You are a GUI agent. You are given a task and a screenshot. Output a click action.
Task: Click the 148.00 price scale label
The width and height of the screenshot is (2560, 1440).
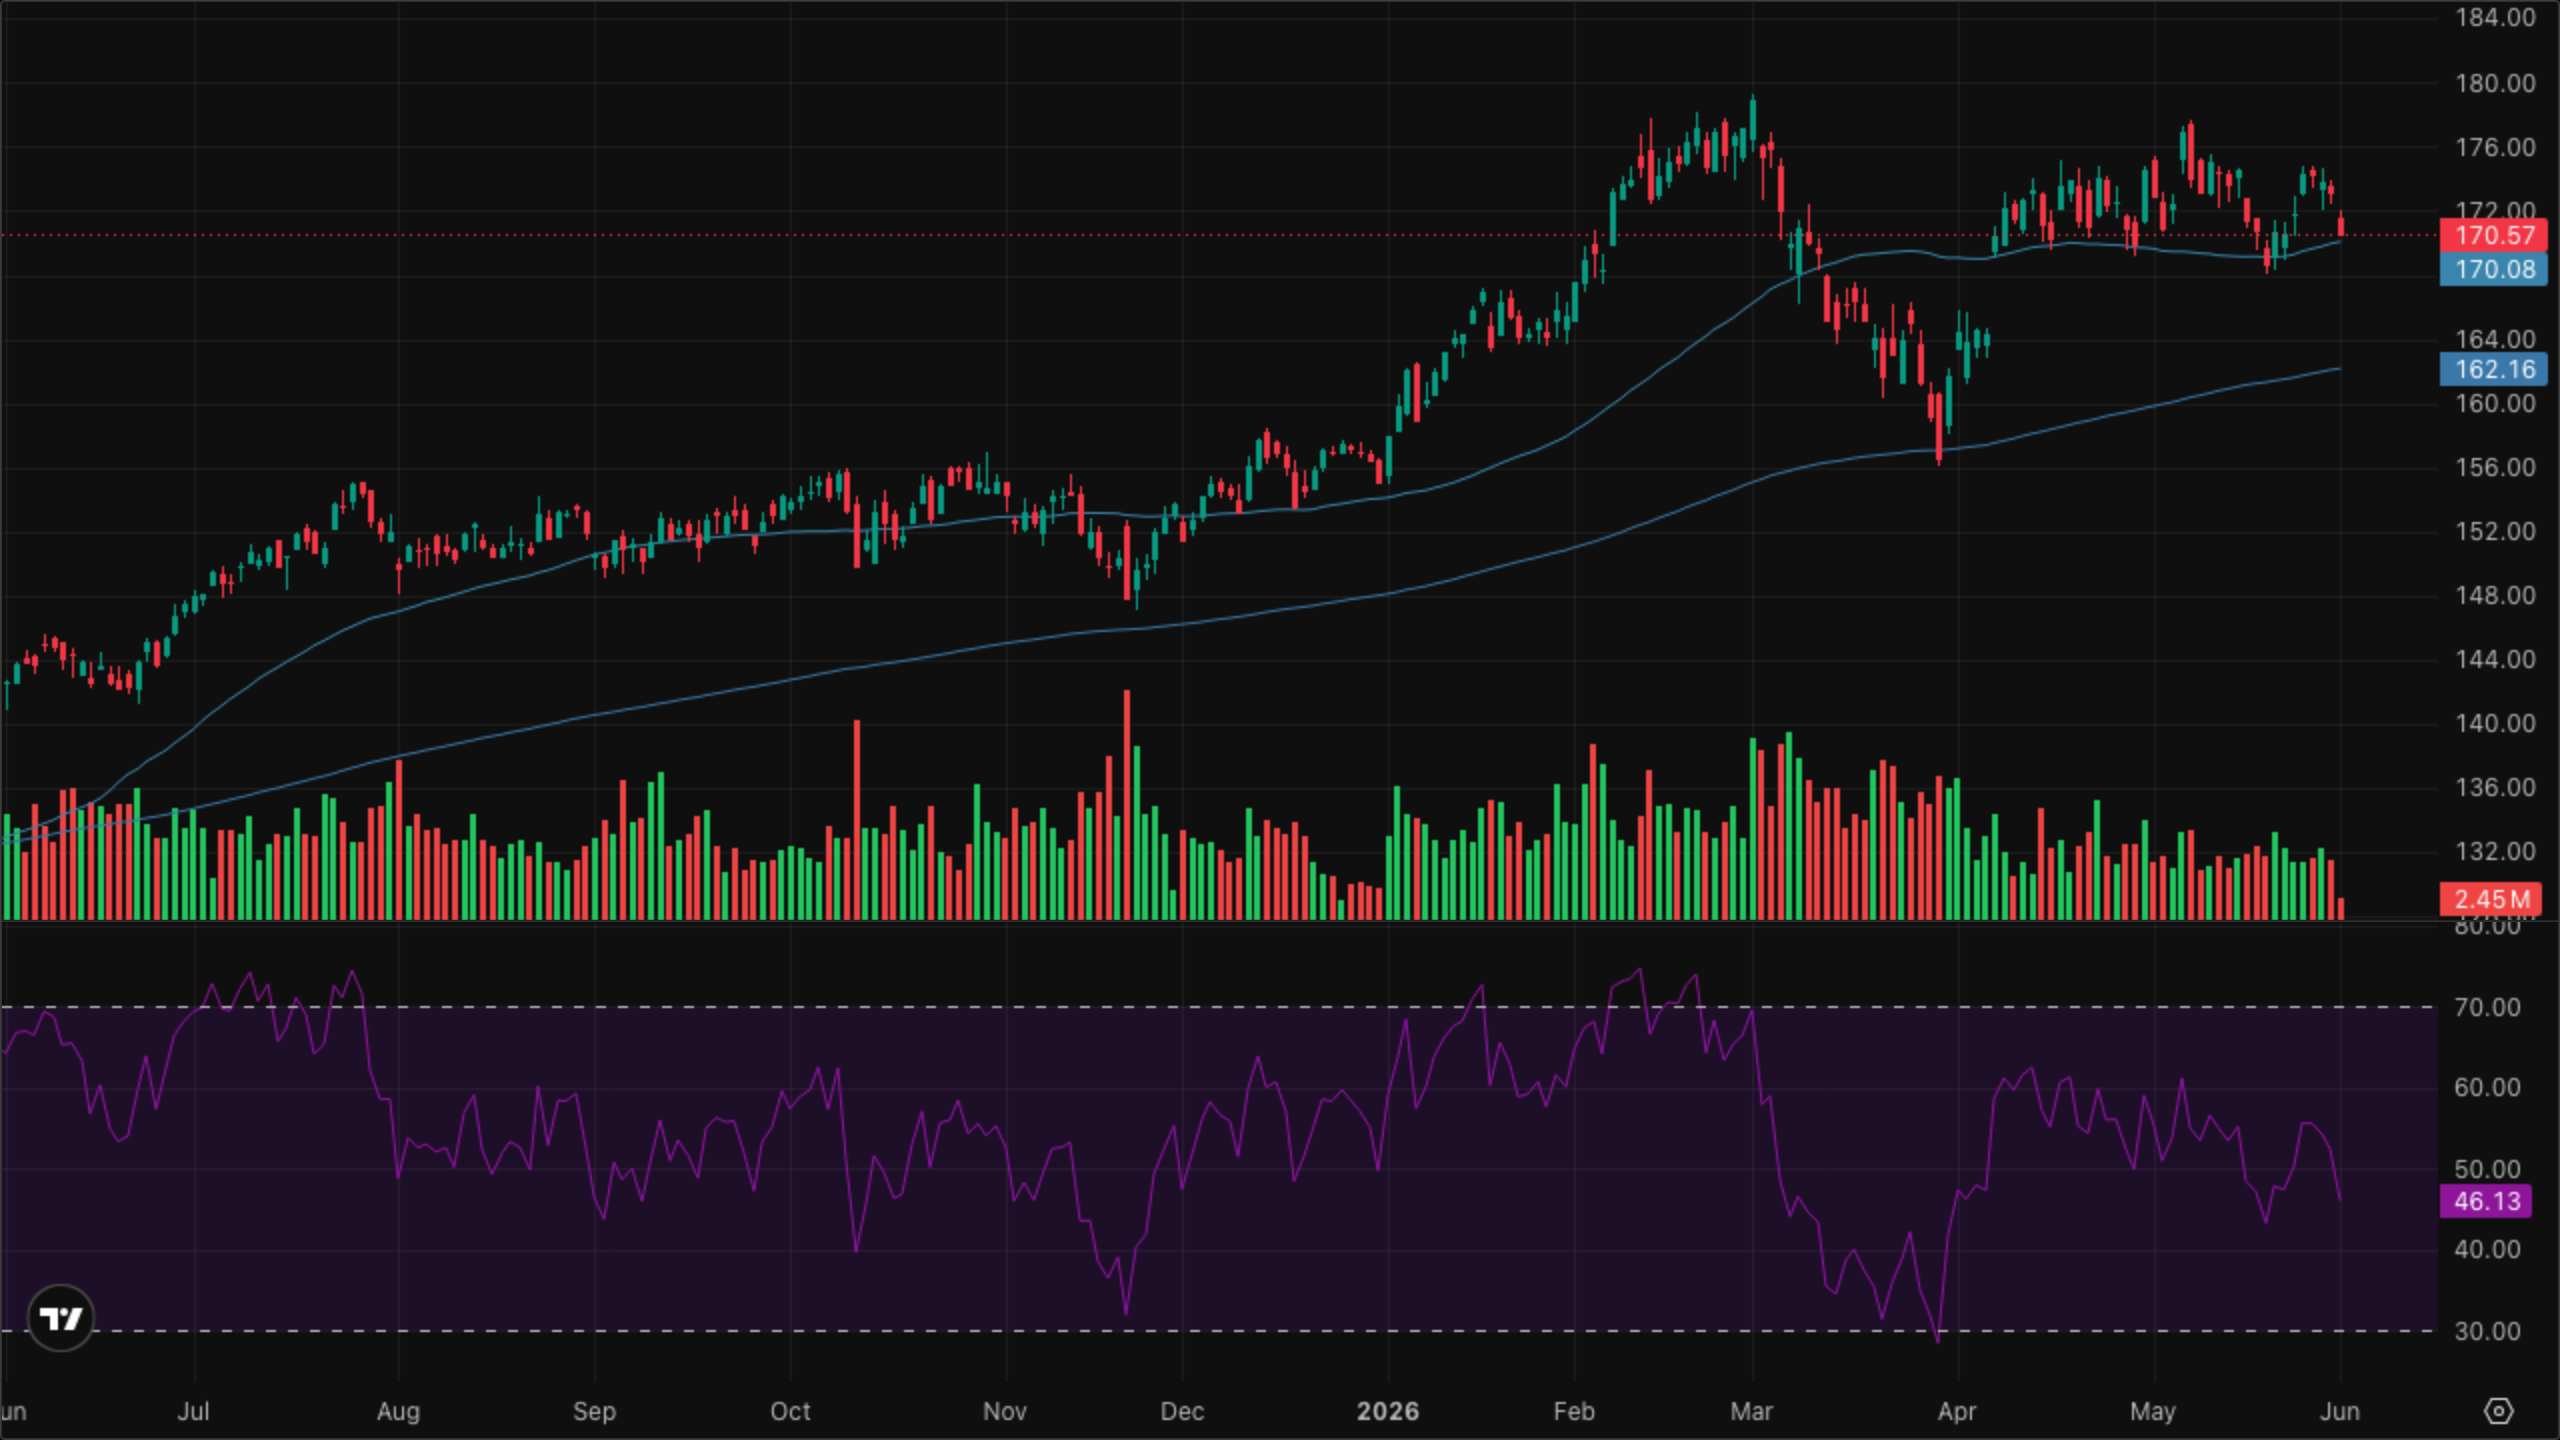tap(2495, 595)
